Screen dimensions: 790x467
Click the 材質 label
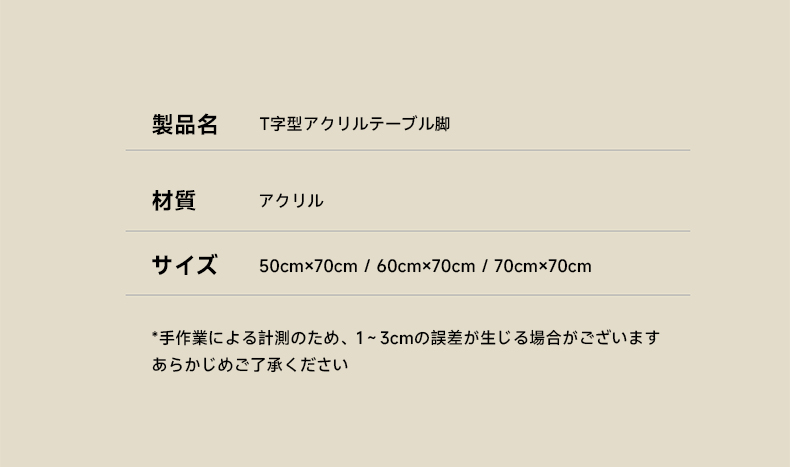(x=174, y=201)
